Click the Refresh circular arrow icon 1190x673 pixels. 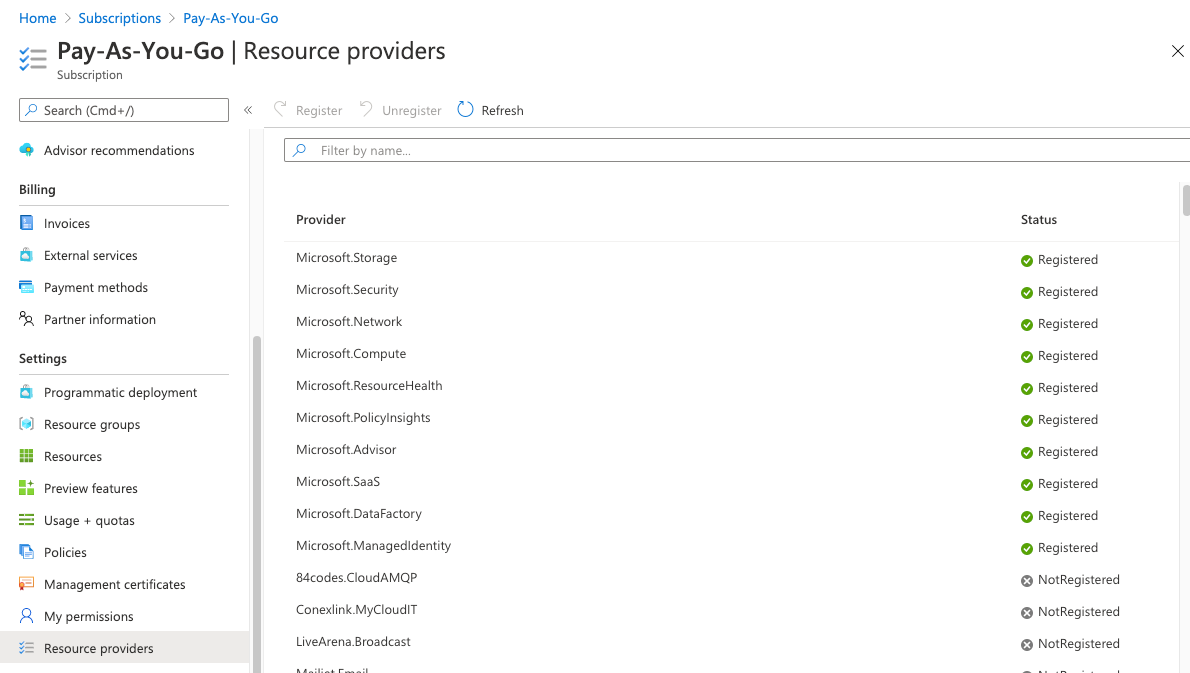point(465,110)
